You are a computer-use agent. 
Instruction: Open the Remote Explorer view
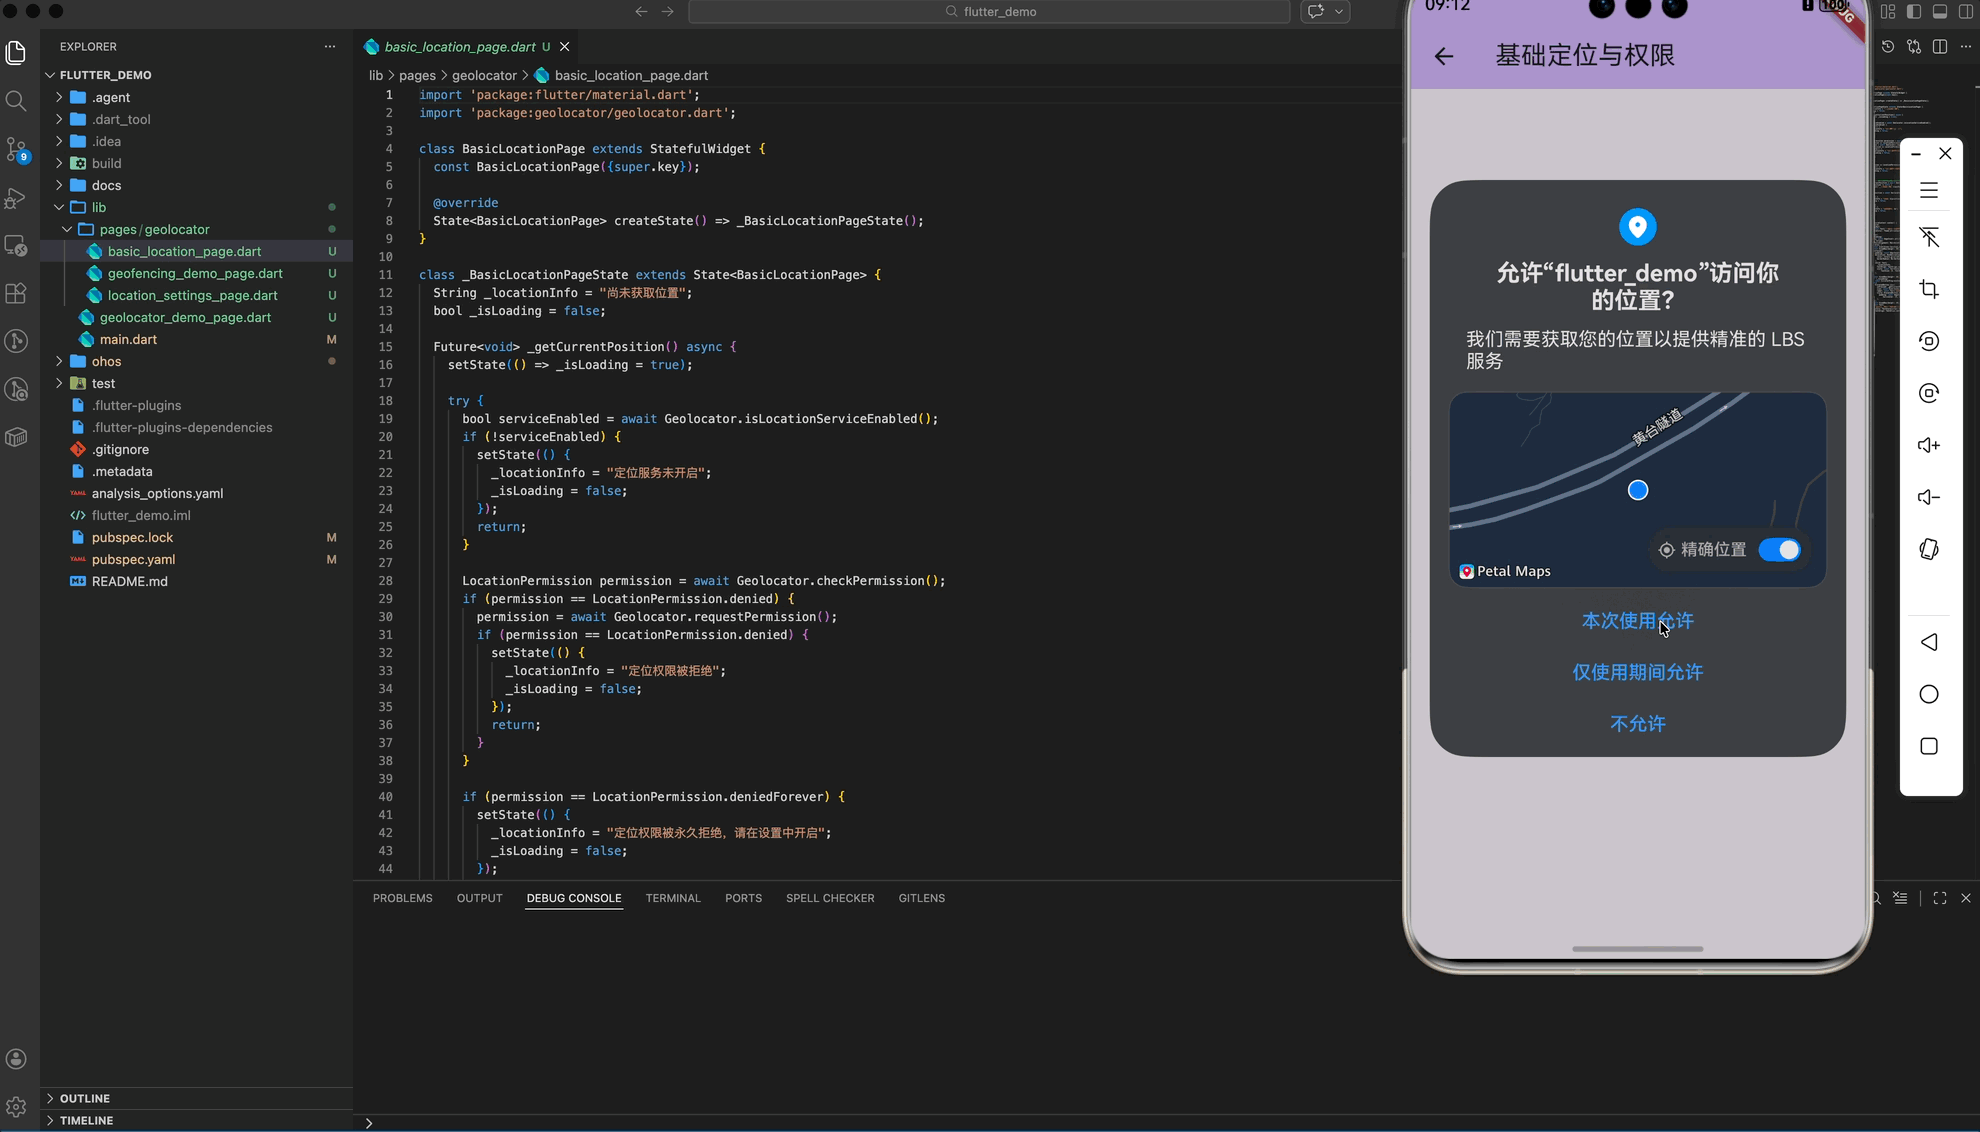coord(16,245)
